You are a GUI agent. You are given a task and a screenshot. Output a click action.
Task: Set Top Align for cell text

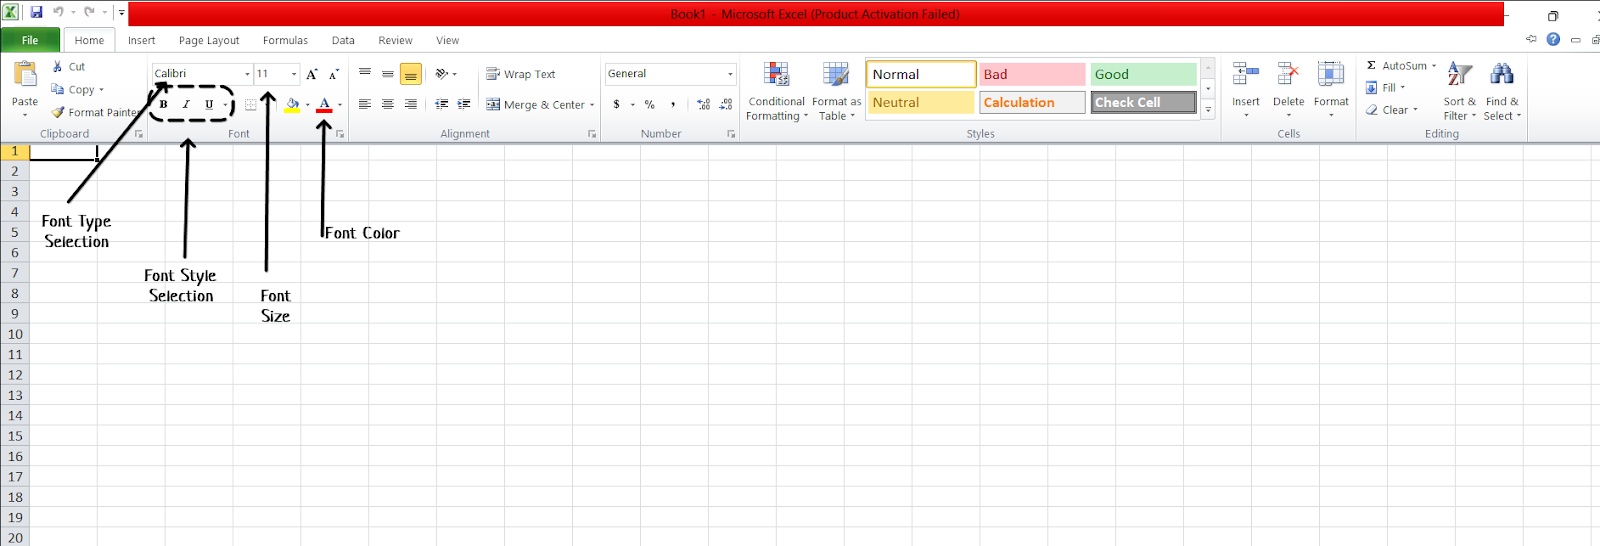(x=365, y=74)
